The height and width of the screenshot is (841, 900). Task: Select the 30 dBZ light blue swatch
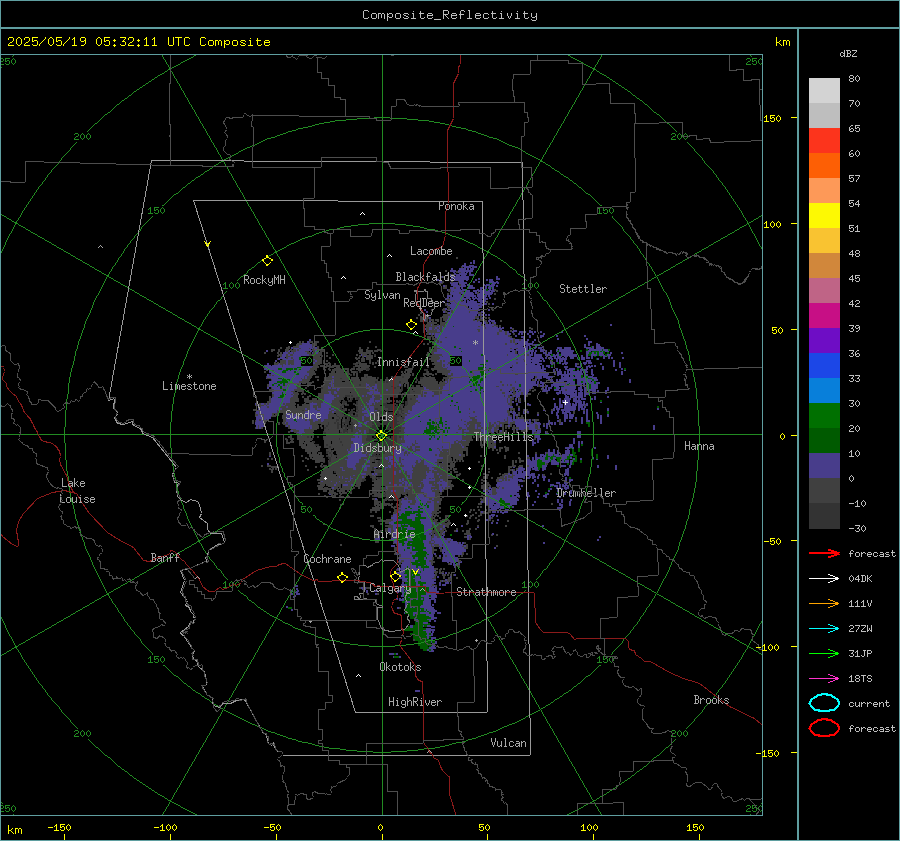point(824,390)
